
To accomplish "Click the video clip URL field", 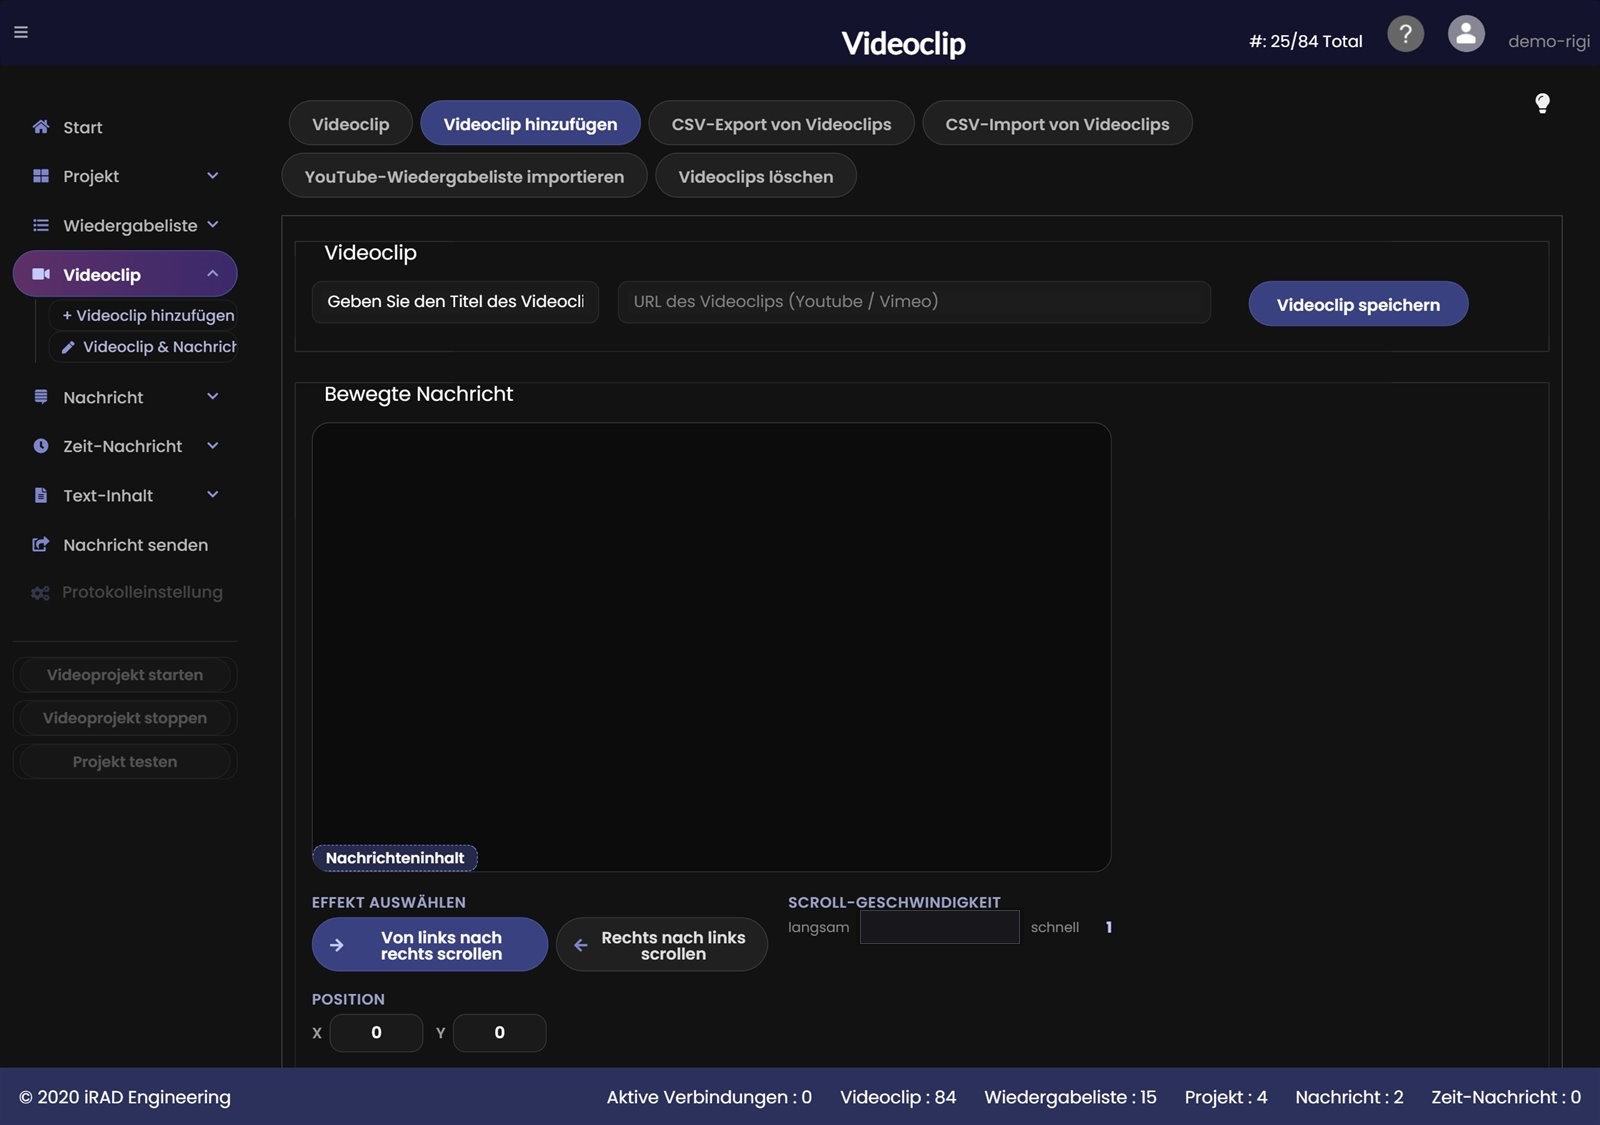I will (x=914, y=302).
